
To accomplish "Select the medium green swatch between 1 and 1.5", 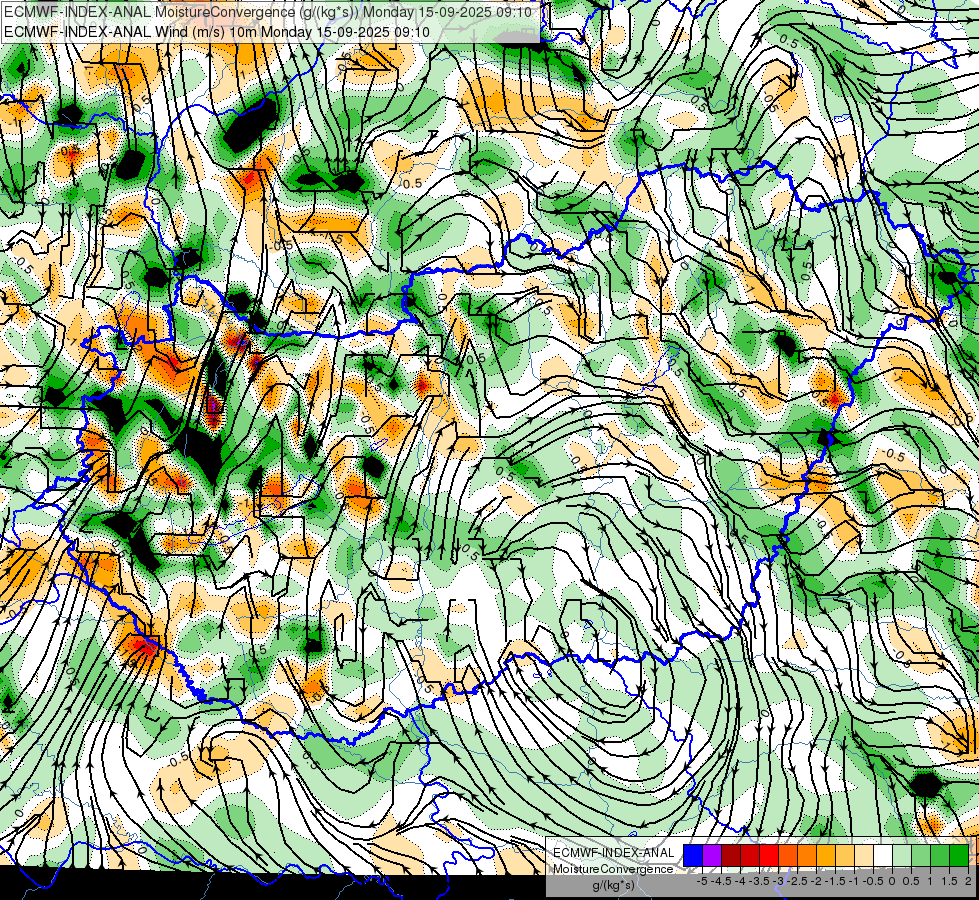I will coord(940,856).
